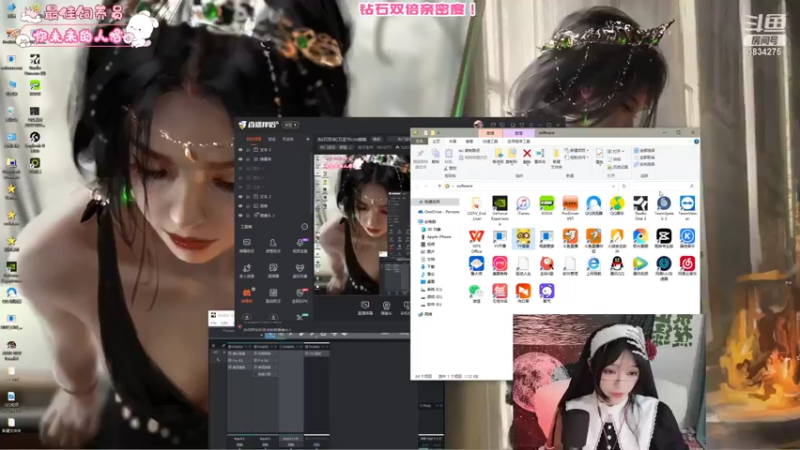Open the 微信 WeChat shortcut
Screen dimensions: 800x450
click(476, 293)
